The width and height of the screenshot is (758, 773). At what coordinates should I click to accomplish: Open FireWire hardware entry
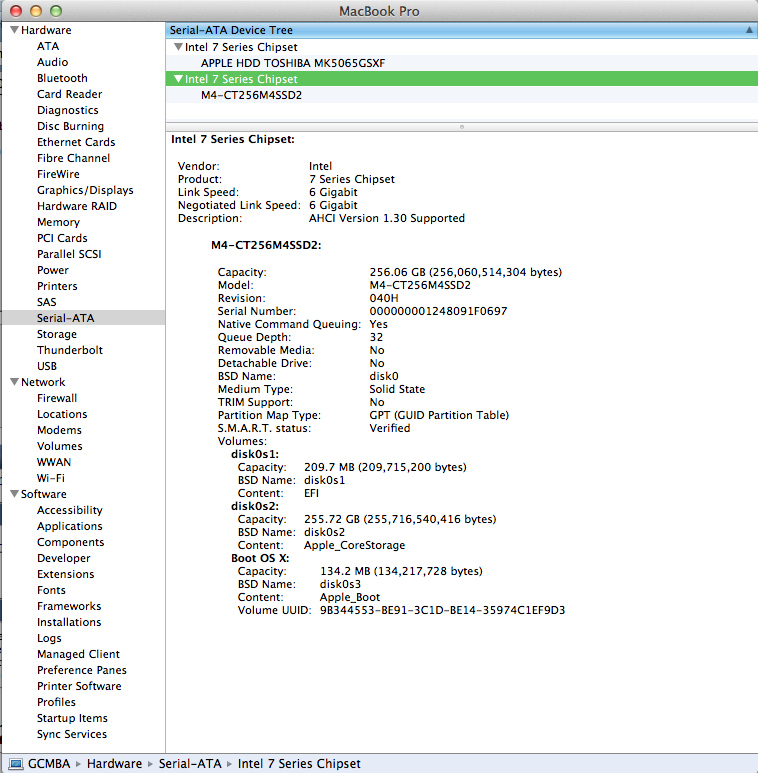58,174
